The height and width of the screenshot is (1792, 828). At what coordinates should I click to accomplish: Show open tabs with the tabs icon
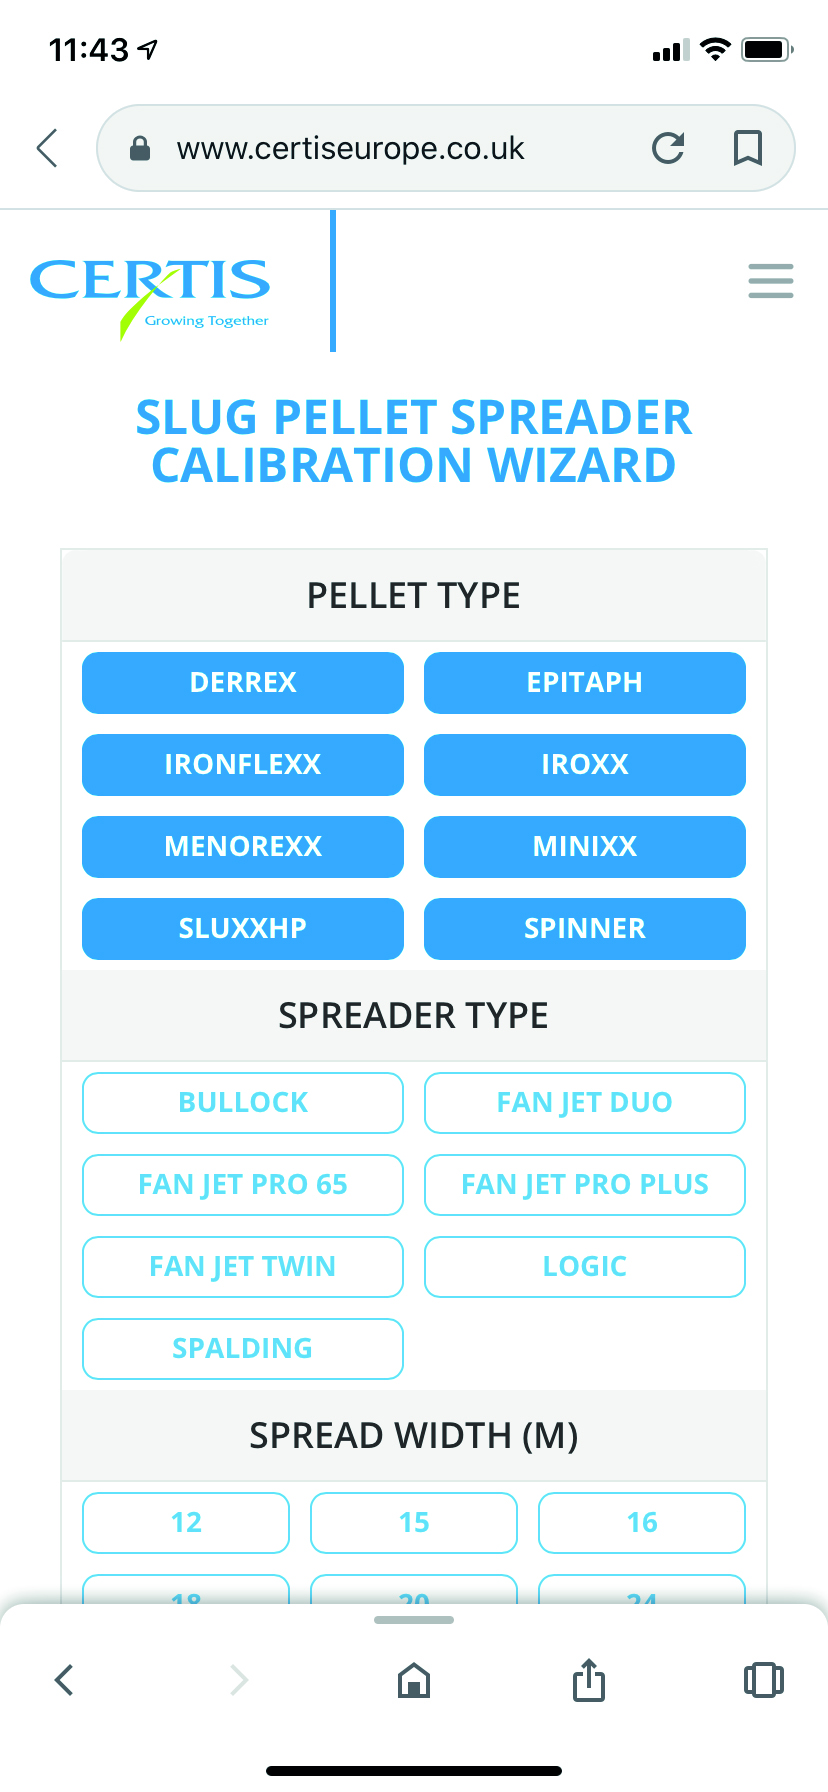763,1680
